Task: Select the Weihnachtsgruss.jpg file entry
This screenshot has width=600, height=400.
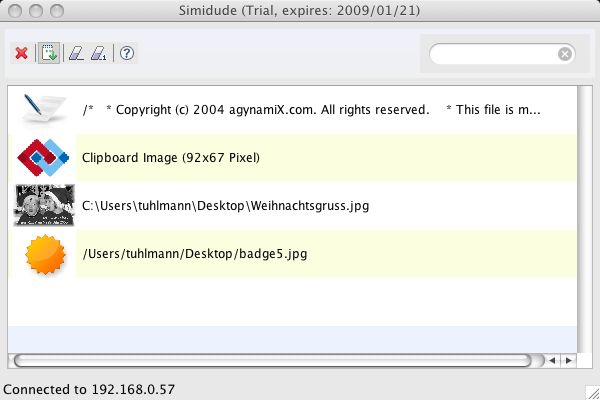Action: [225, 206]
